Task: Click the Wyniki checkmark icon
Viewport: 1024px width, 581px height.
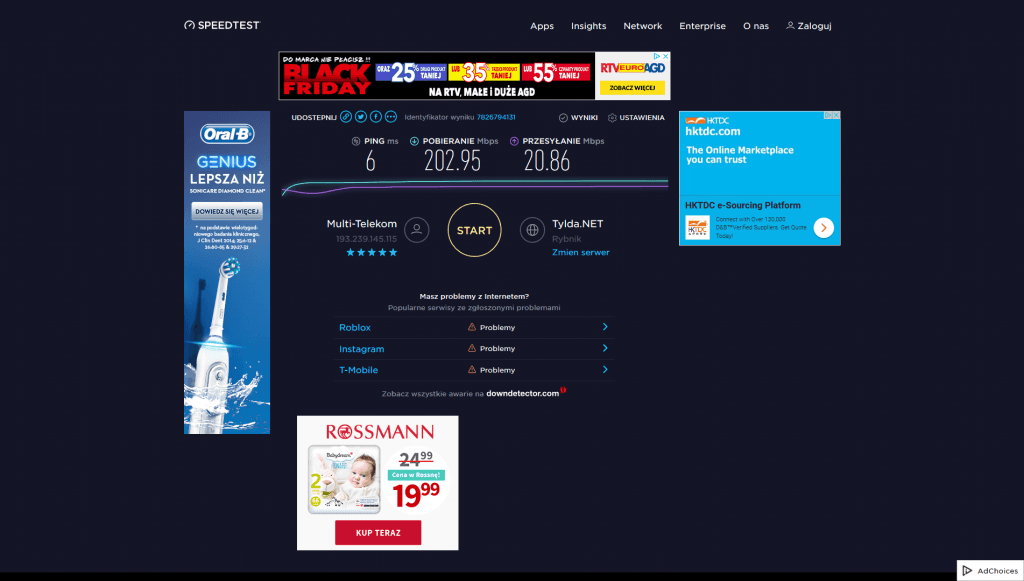Action: [x=563, y=118]
